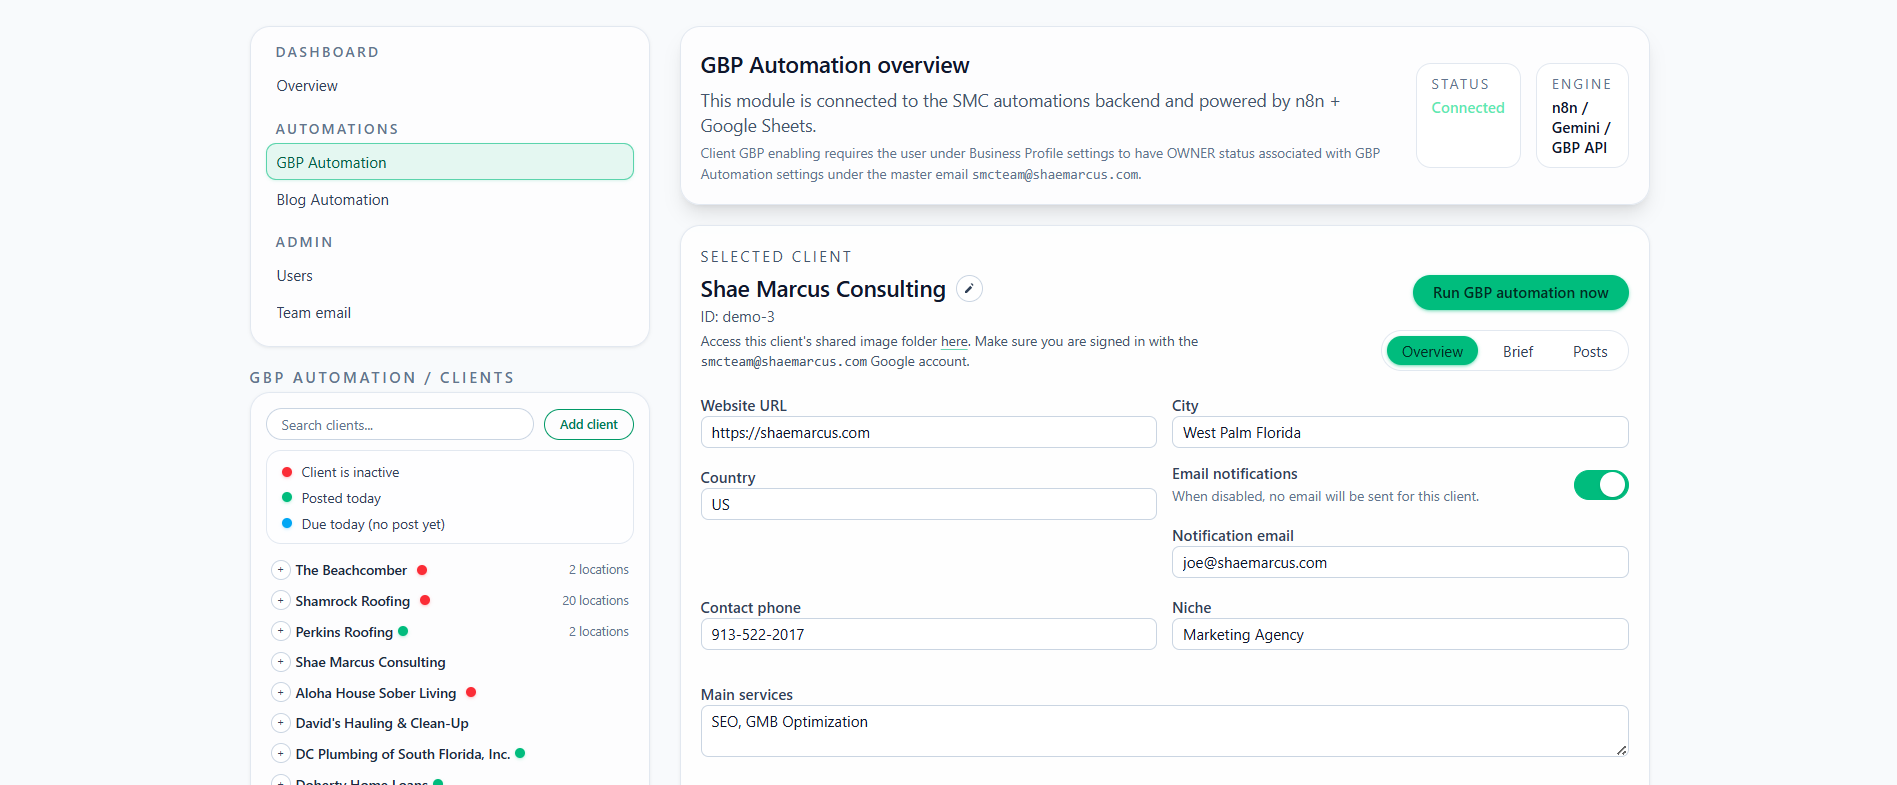Select DC Plumbing of South Florida, Inc. client
This screenshot has width=1897, height=785.
pos(403,754)
